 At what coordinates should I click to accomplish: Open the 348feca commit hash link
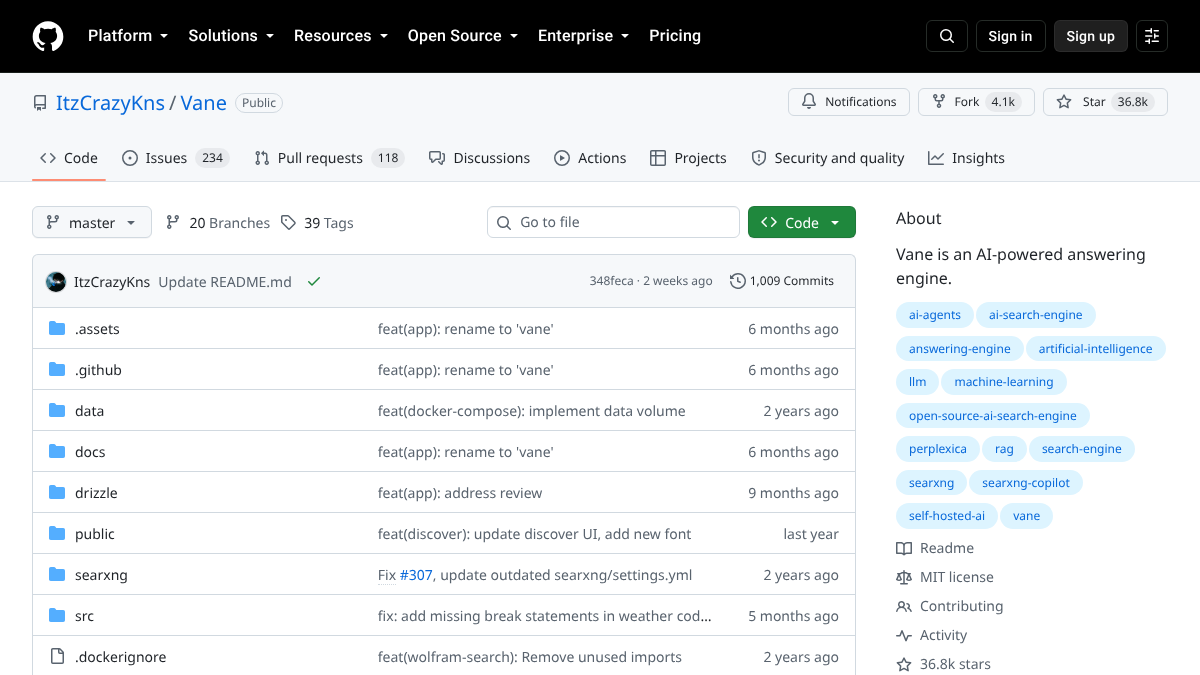pos(611,281)
